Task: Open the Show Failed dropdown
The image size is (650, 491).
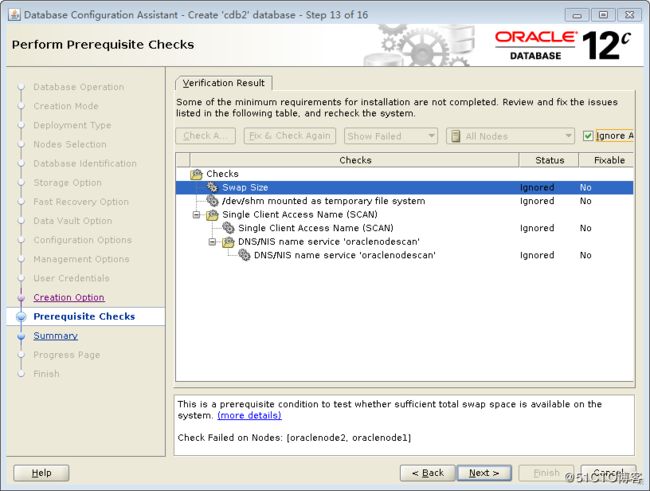Action: click(390, 136)
